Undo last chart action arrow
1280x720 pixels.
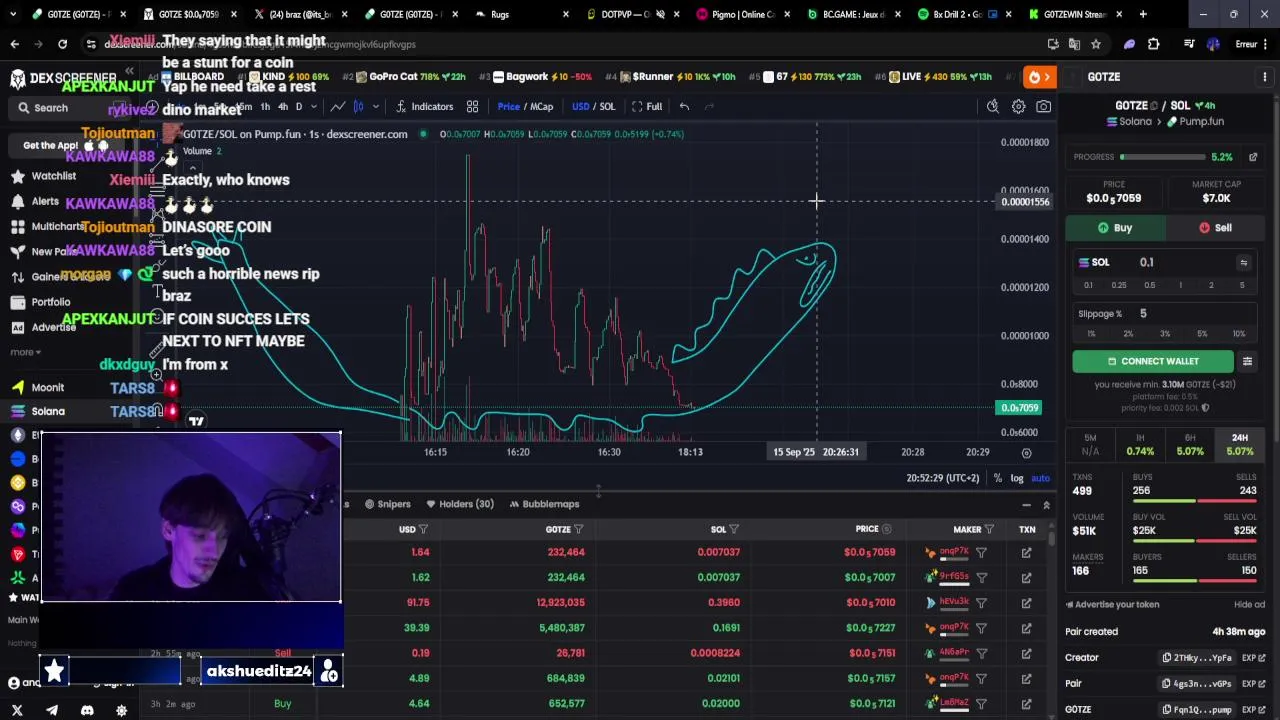click(x=684, y=106)
